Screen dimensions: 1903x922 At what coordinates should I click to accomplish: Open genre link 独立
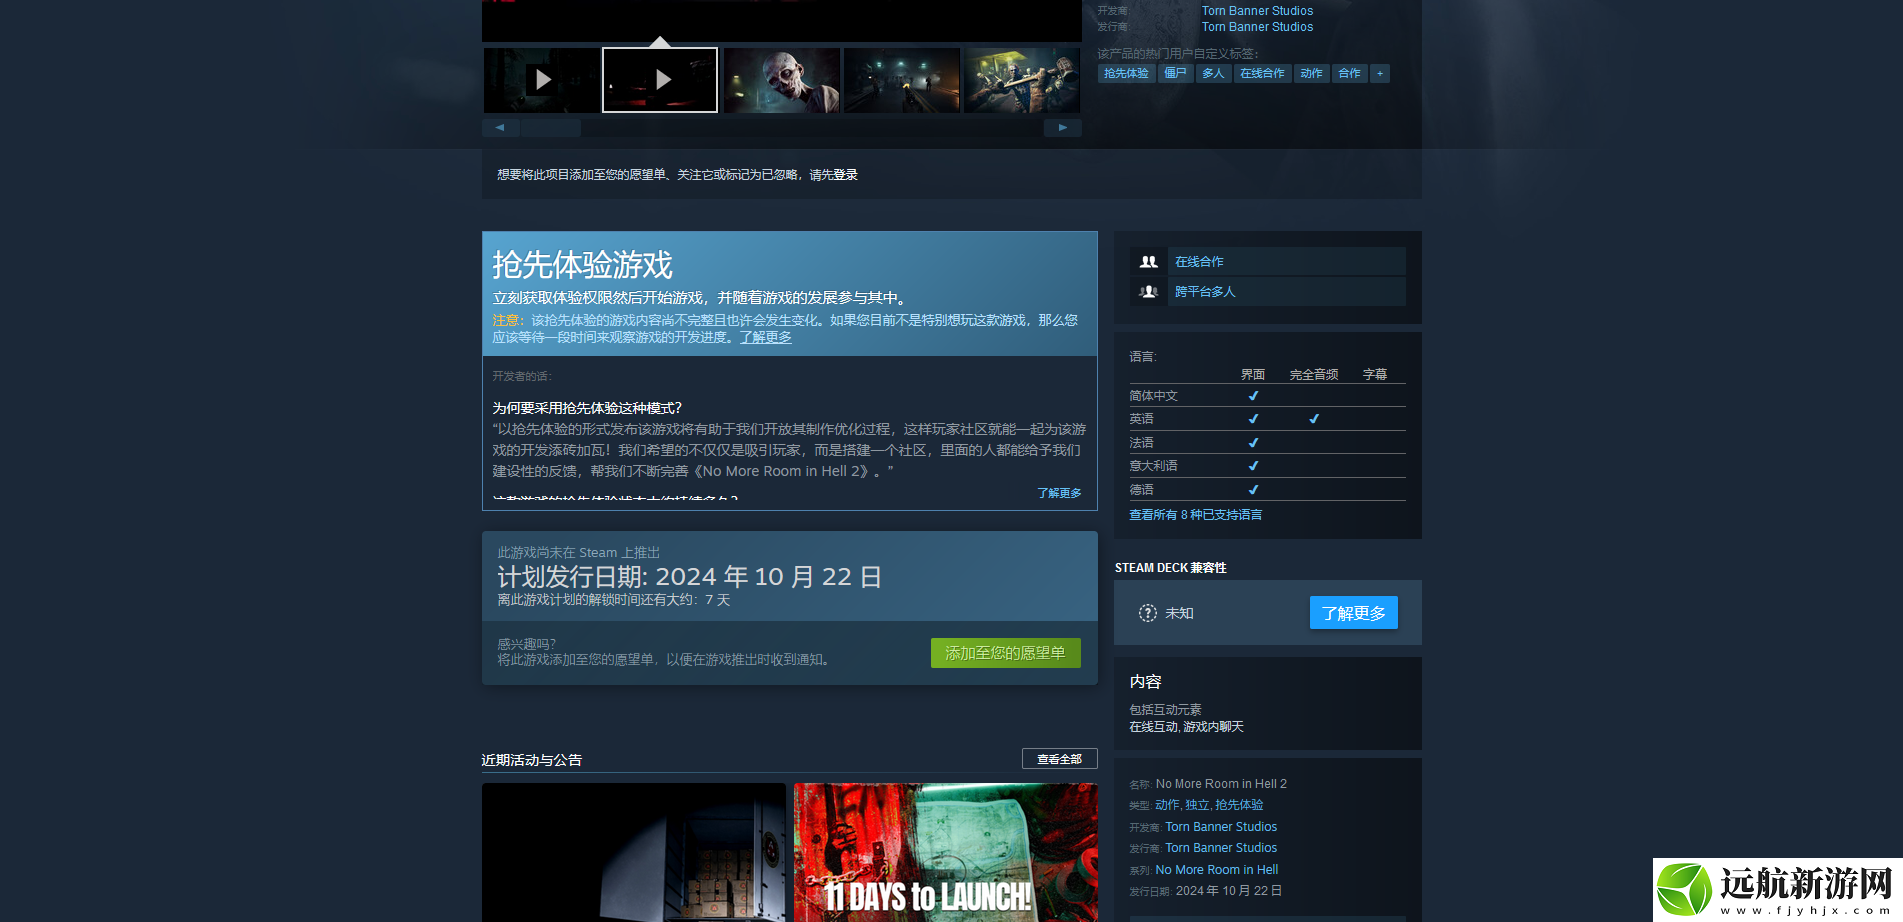click(x=1197, y=805)
